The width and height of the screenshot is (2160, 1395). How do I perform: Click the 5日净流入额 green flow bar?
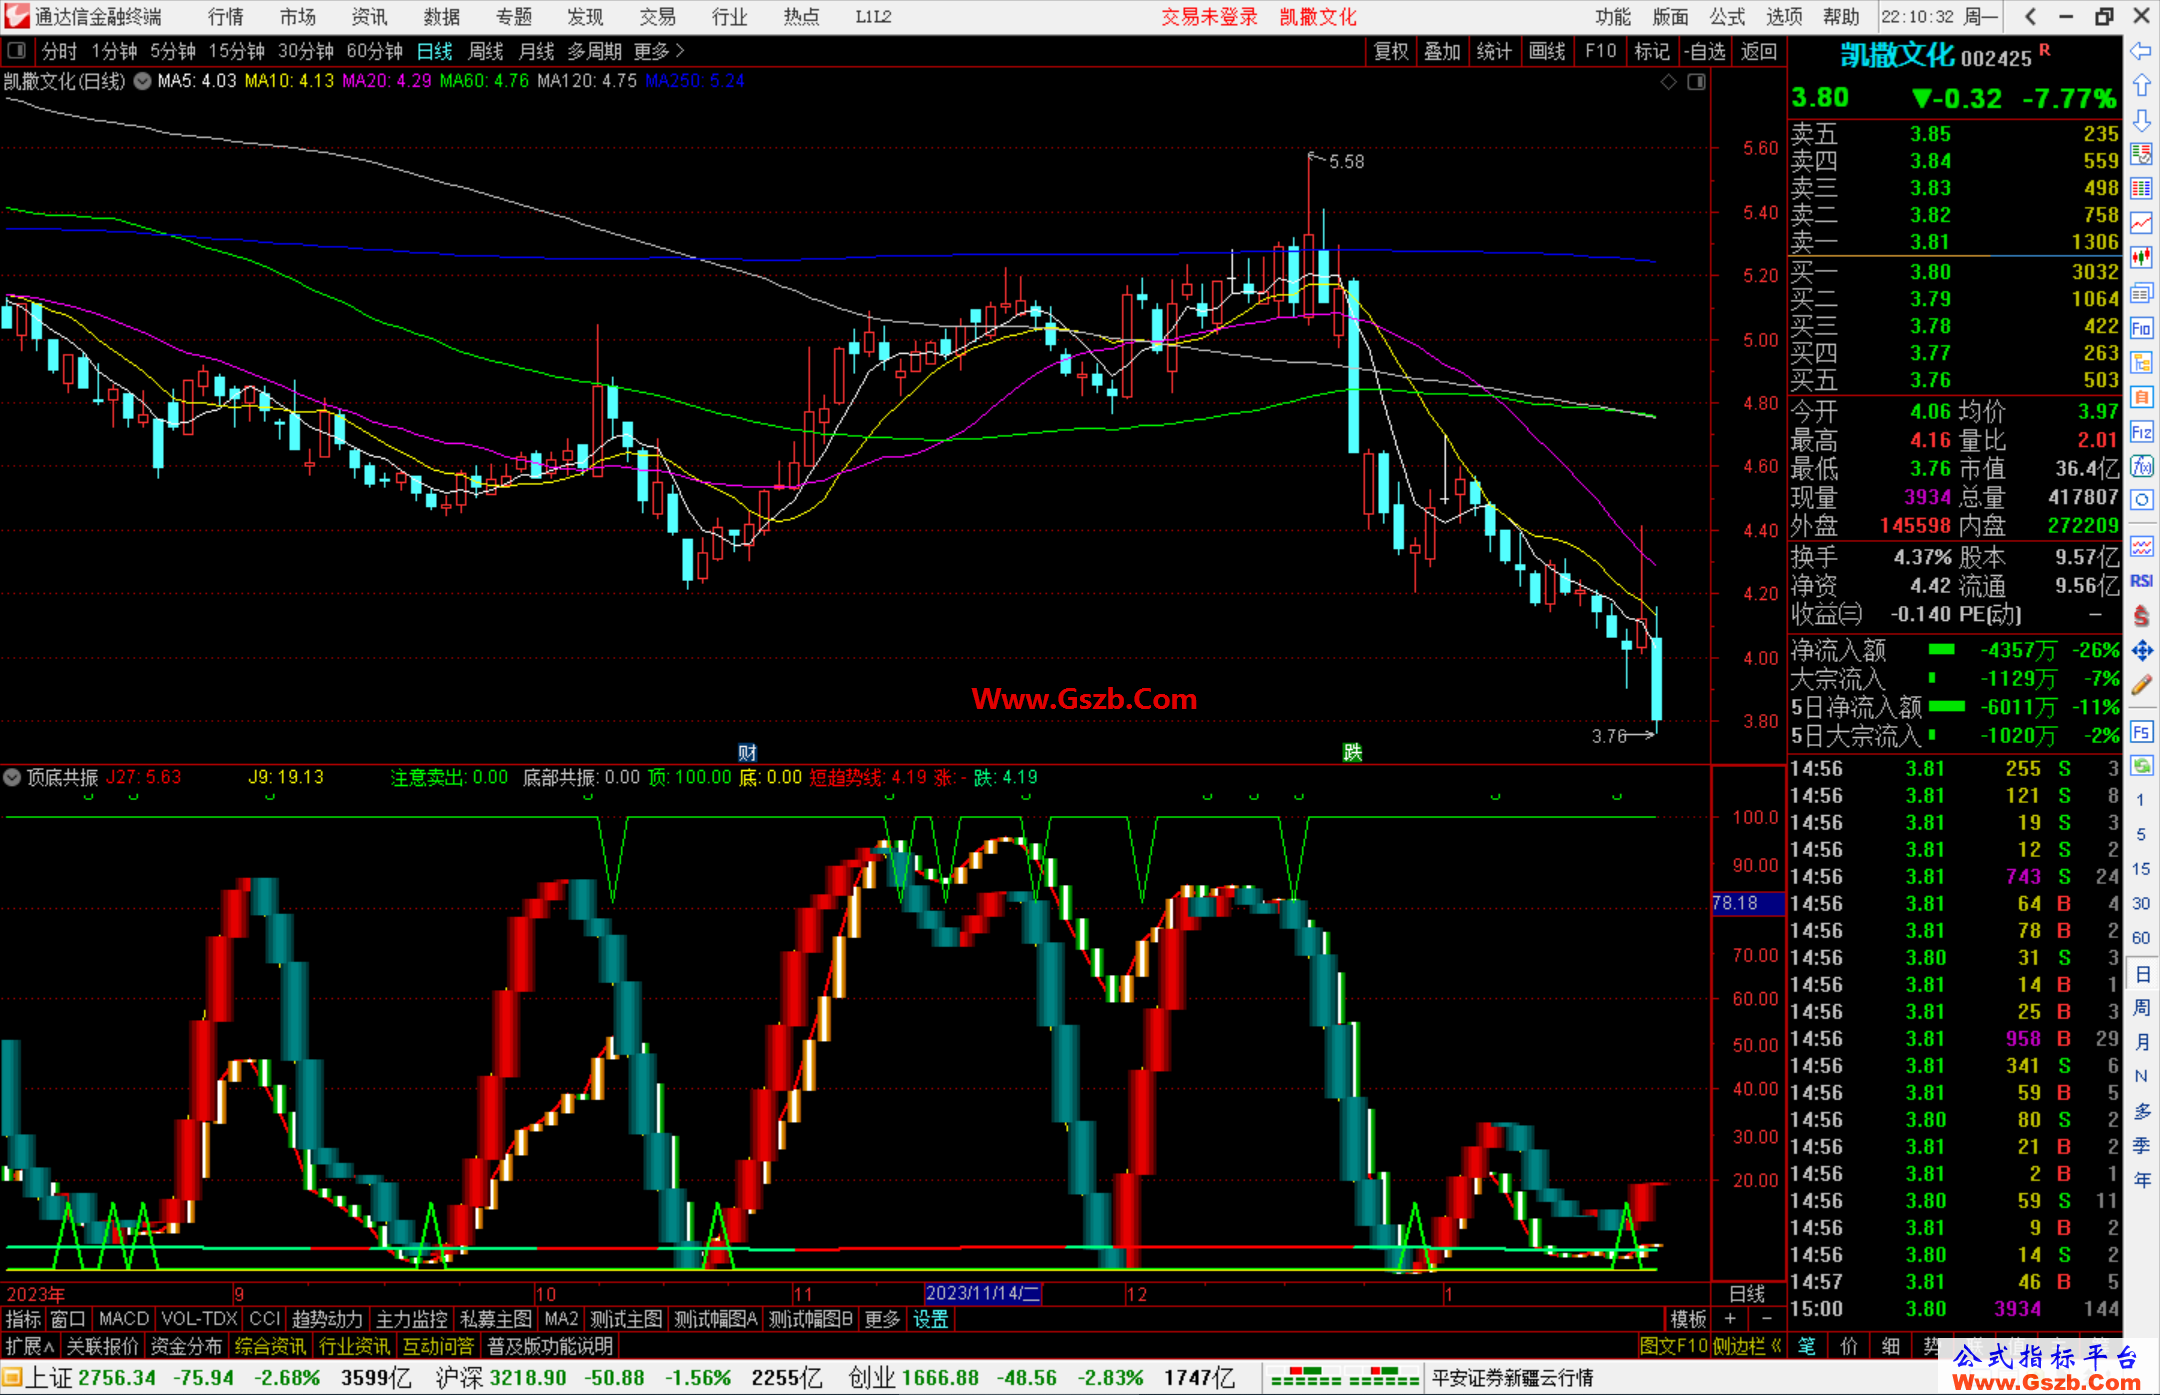point(1946,706)
